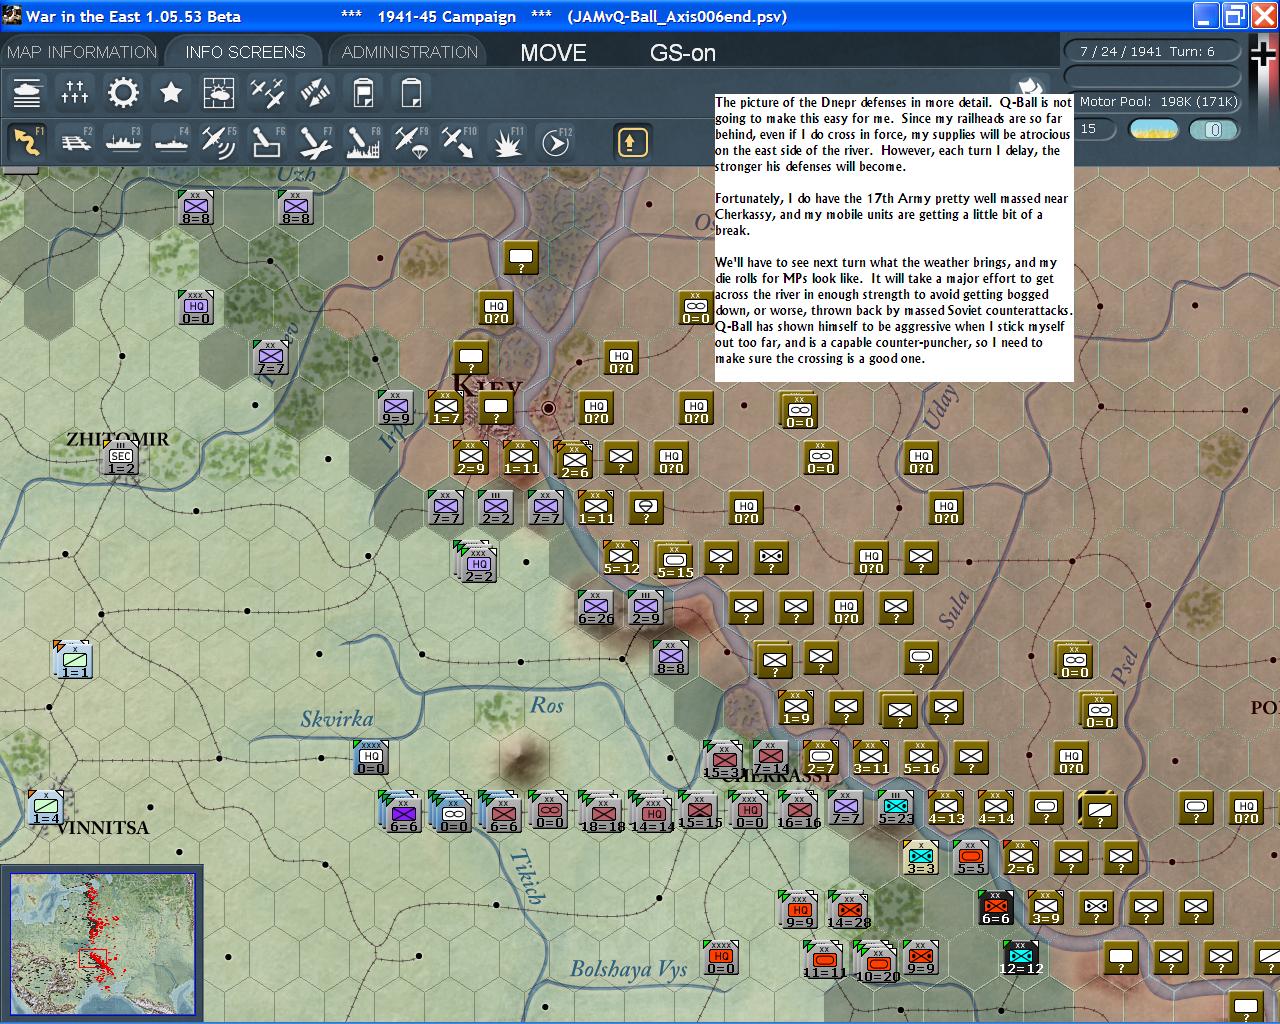This screenshot has width=1280, height=1024.
Task: Click the flag icon near the Motor Pool
Action: [x=1030, y=86]
